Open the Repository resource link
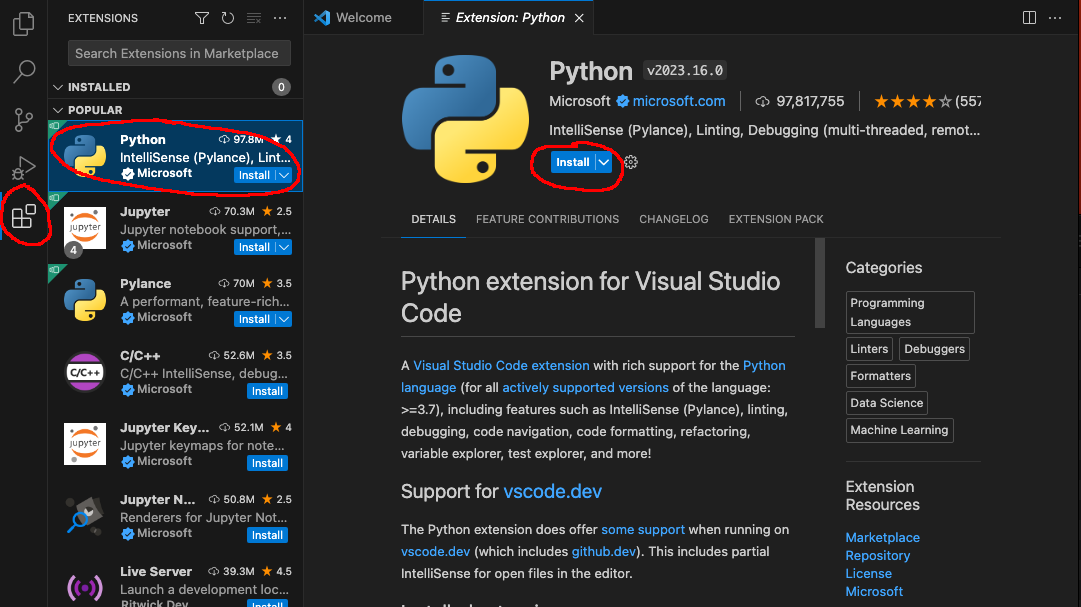1081x607 pixels. click(878, 555)
